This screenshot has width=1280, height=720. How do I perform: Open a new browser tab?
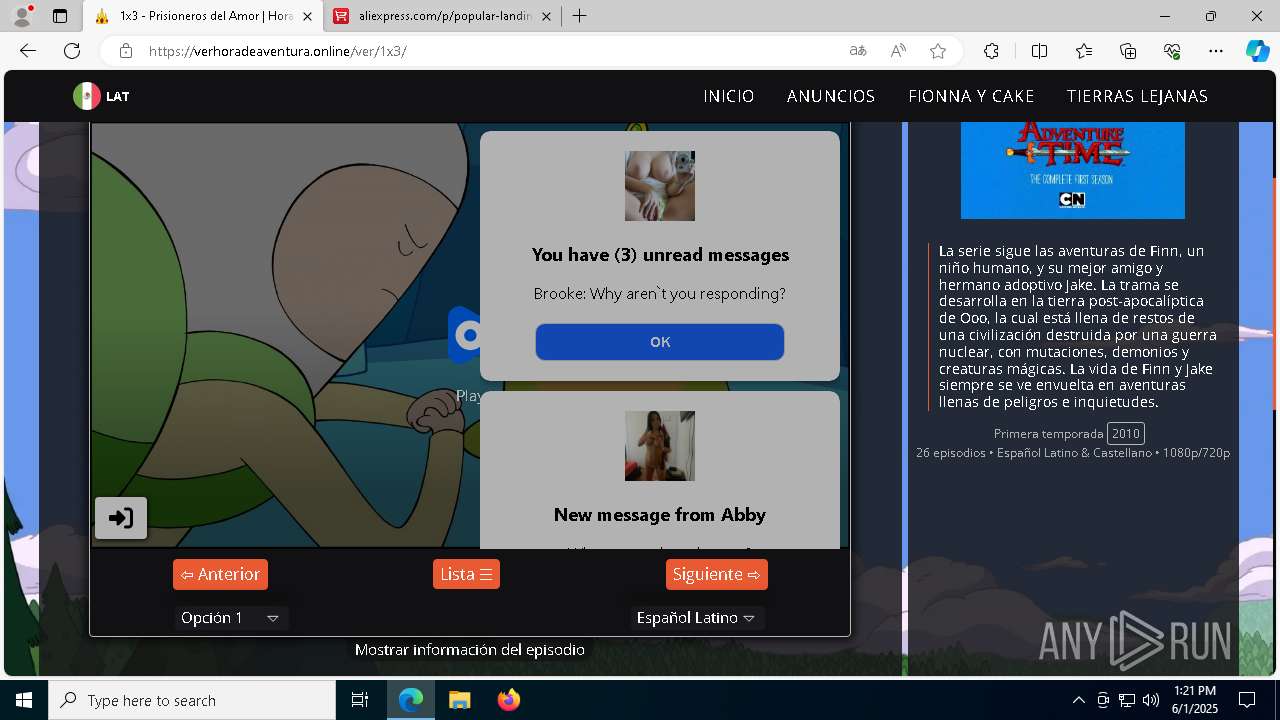point(579,16)
